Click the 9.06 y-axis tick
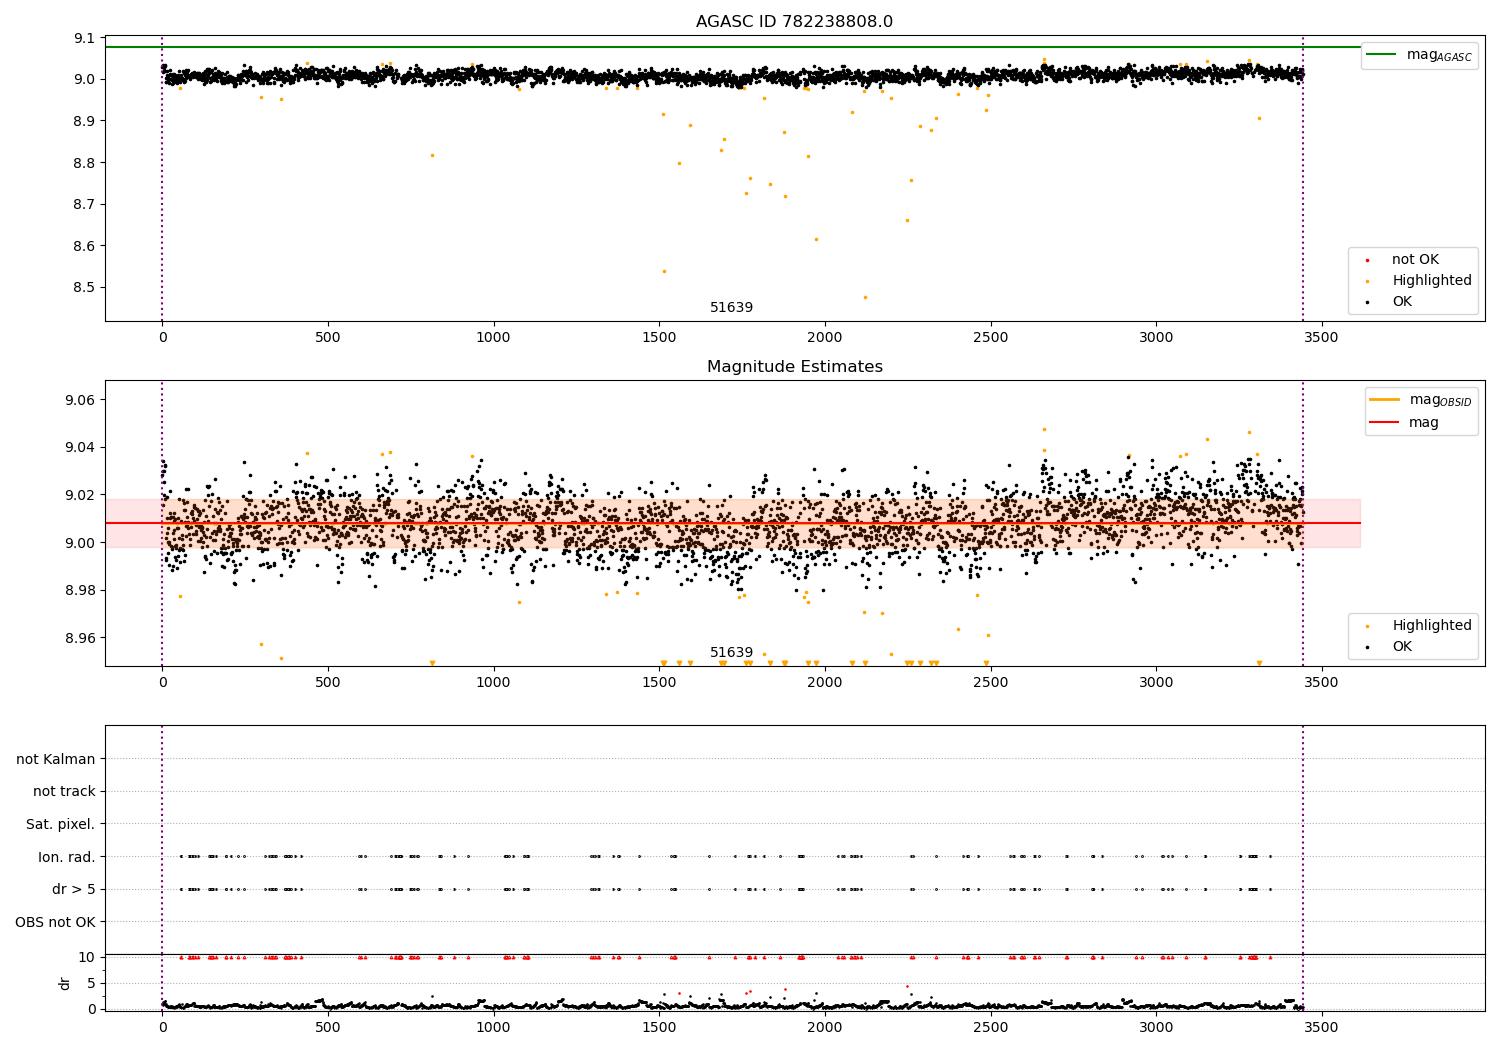 [x=81, y=400]
